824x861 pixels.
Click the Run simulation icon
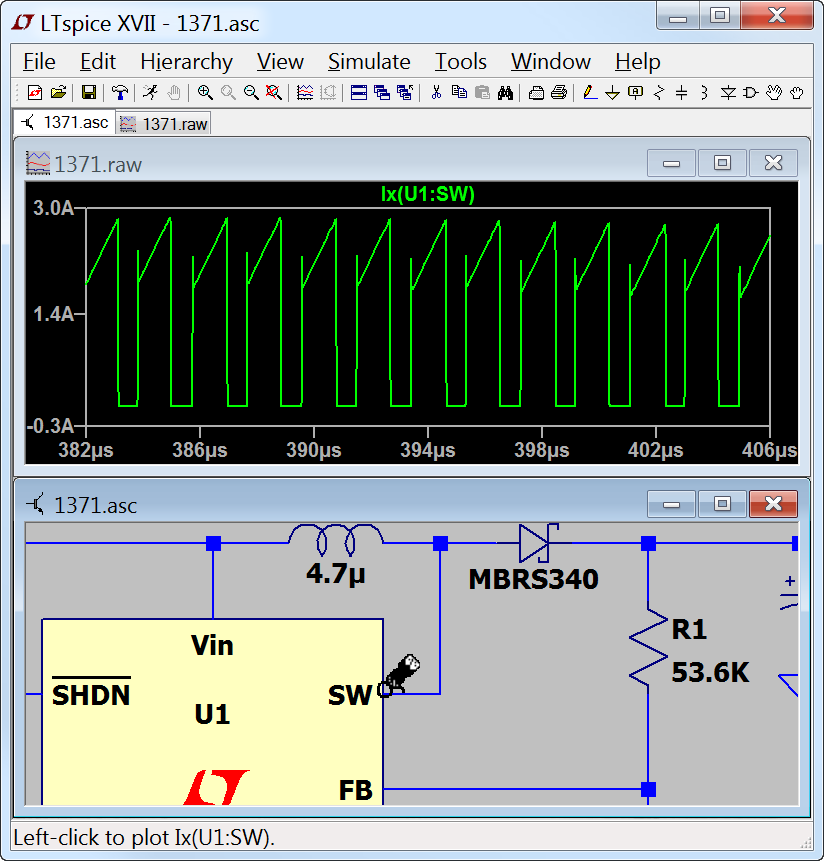pos(149,93)
